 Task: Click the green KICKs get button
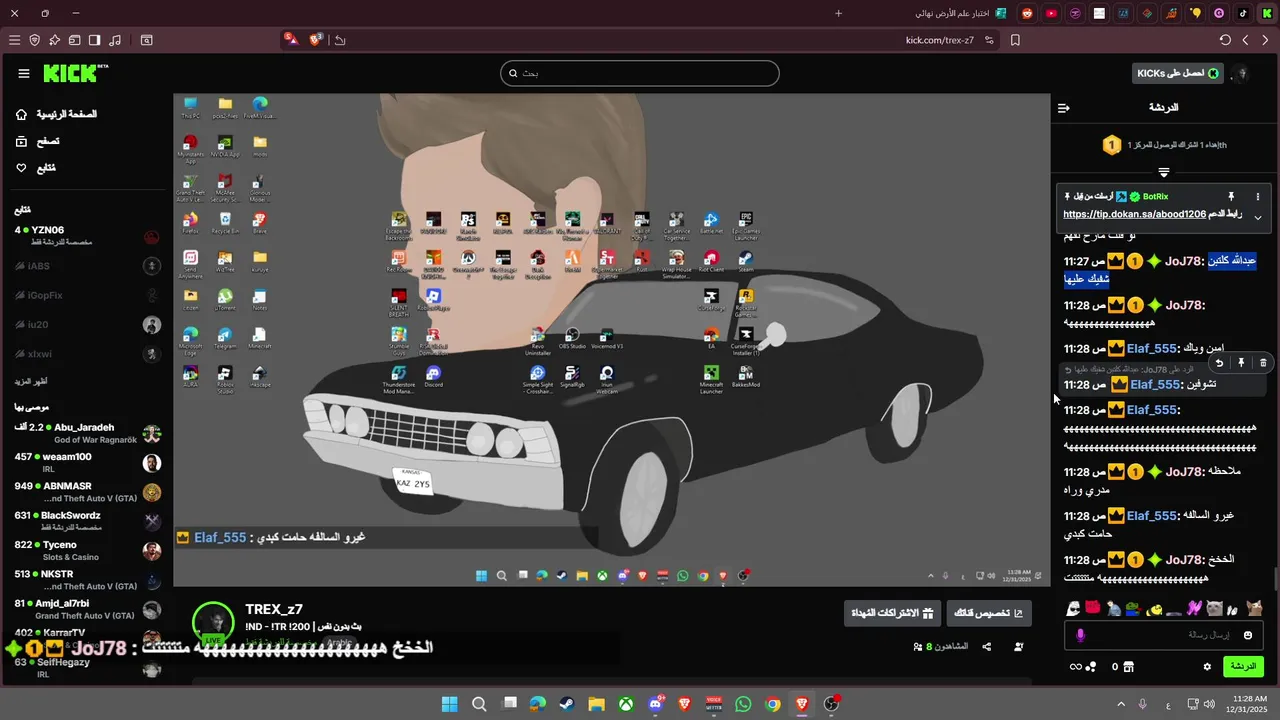(x=1178, y=73)
